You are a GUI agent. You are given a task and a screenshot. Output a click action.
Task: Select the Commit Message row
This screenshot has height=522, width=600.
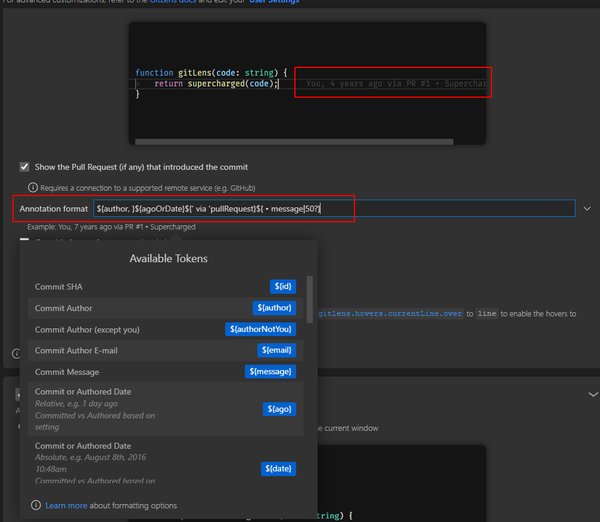click(165, 372)
